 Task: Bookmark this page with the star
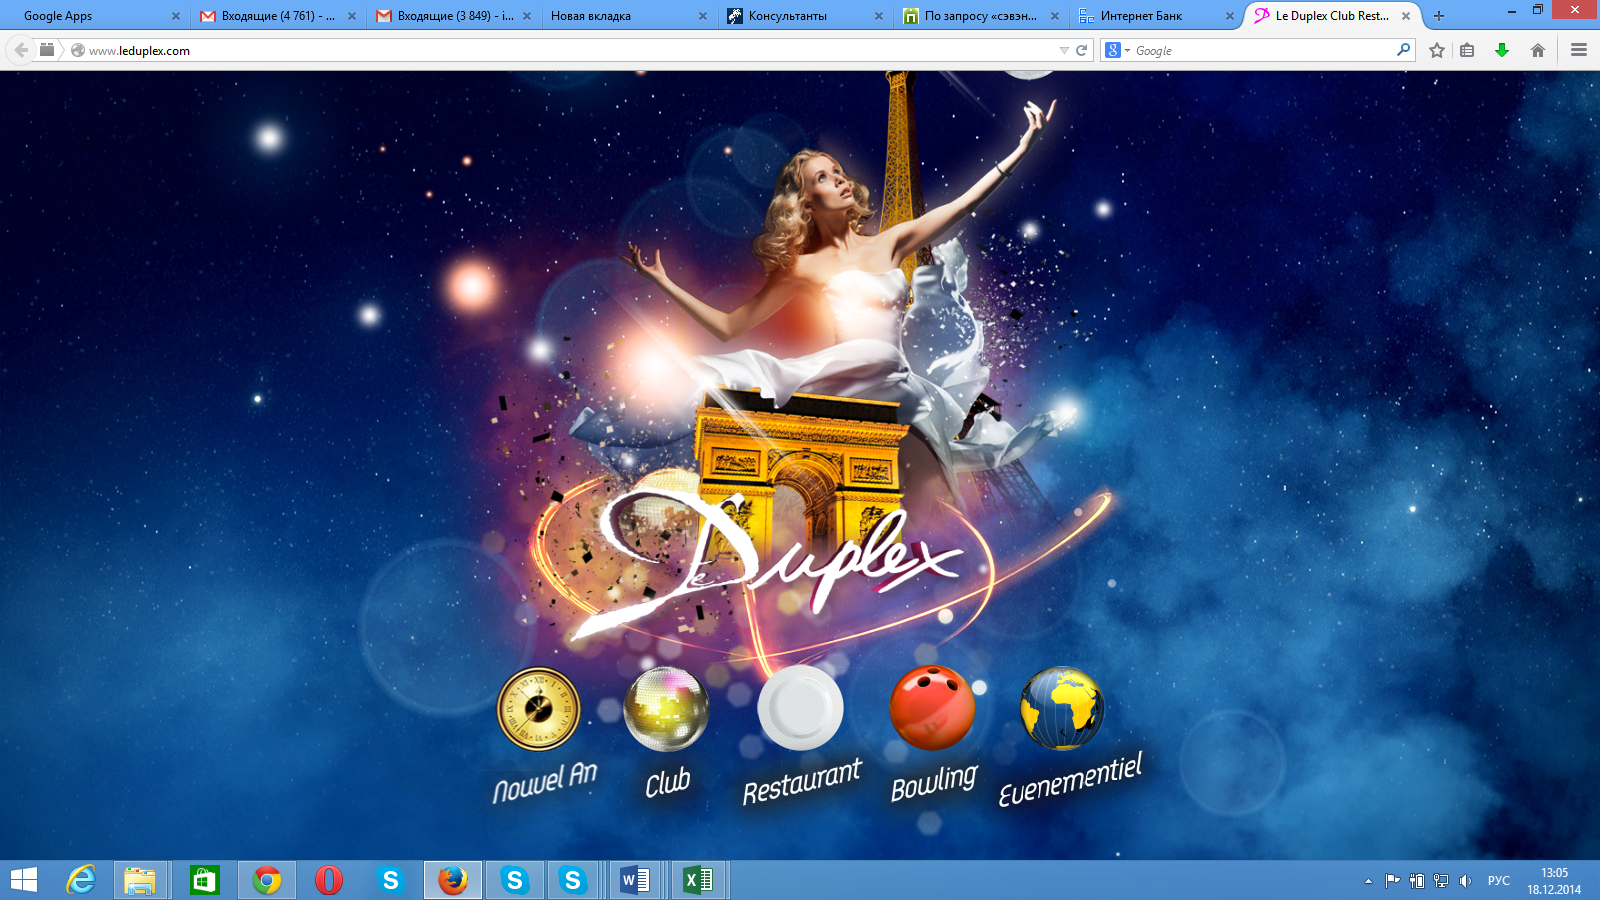pyautogui.click(x=1437, y=50)
